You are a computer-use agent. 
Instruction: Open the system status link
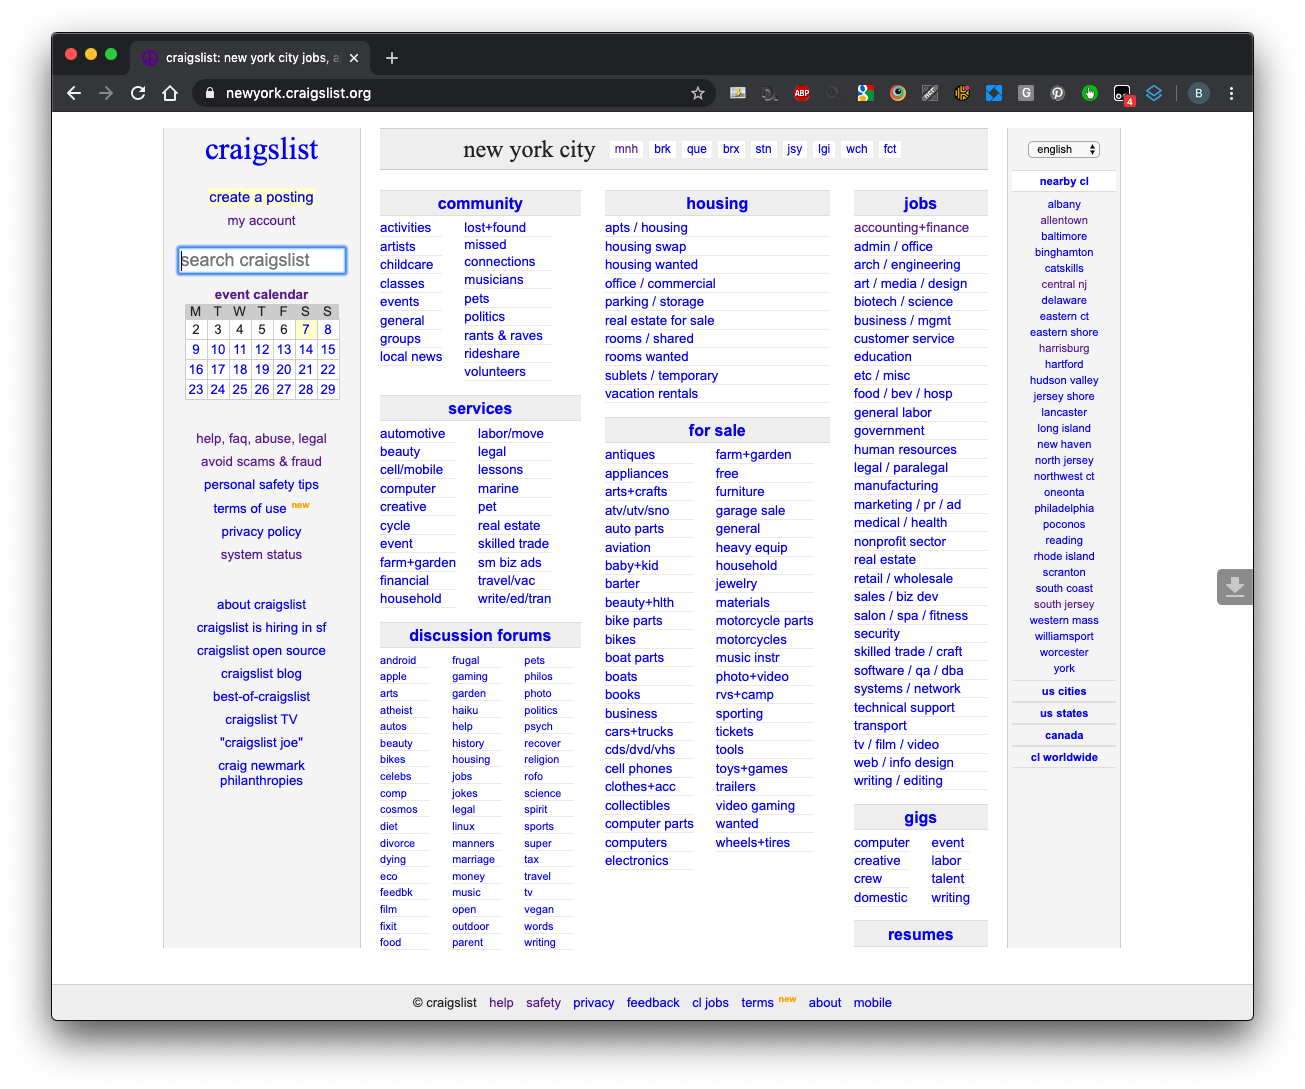point(261,555)
